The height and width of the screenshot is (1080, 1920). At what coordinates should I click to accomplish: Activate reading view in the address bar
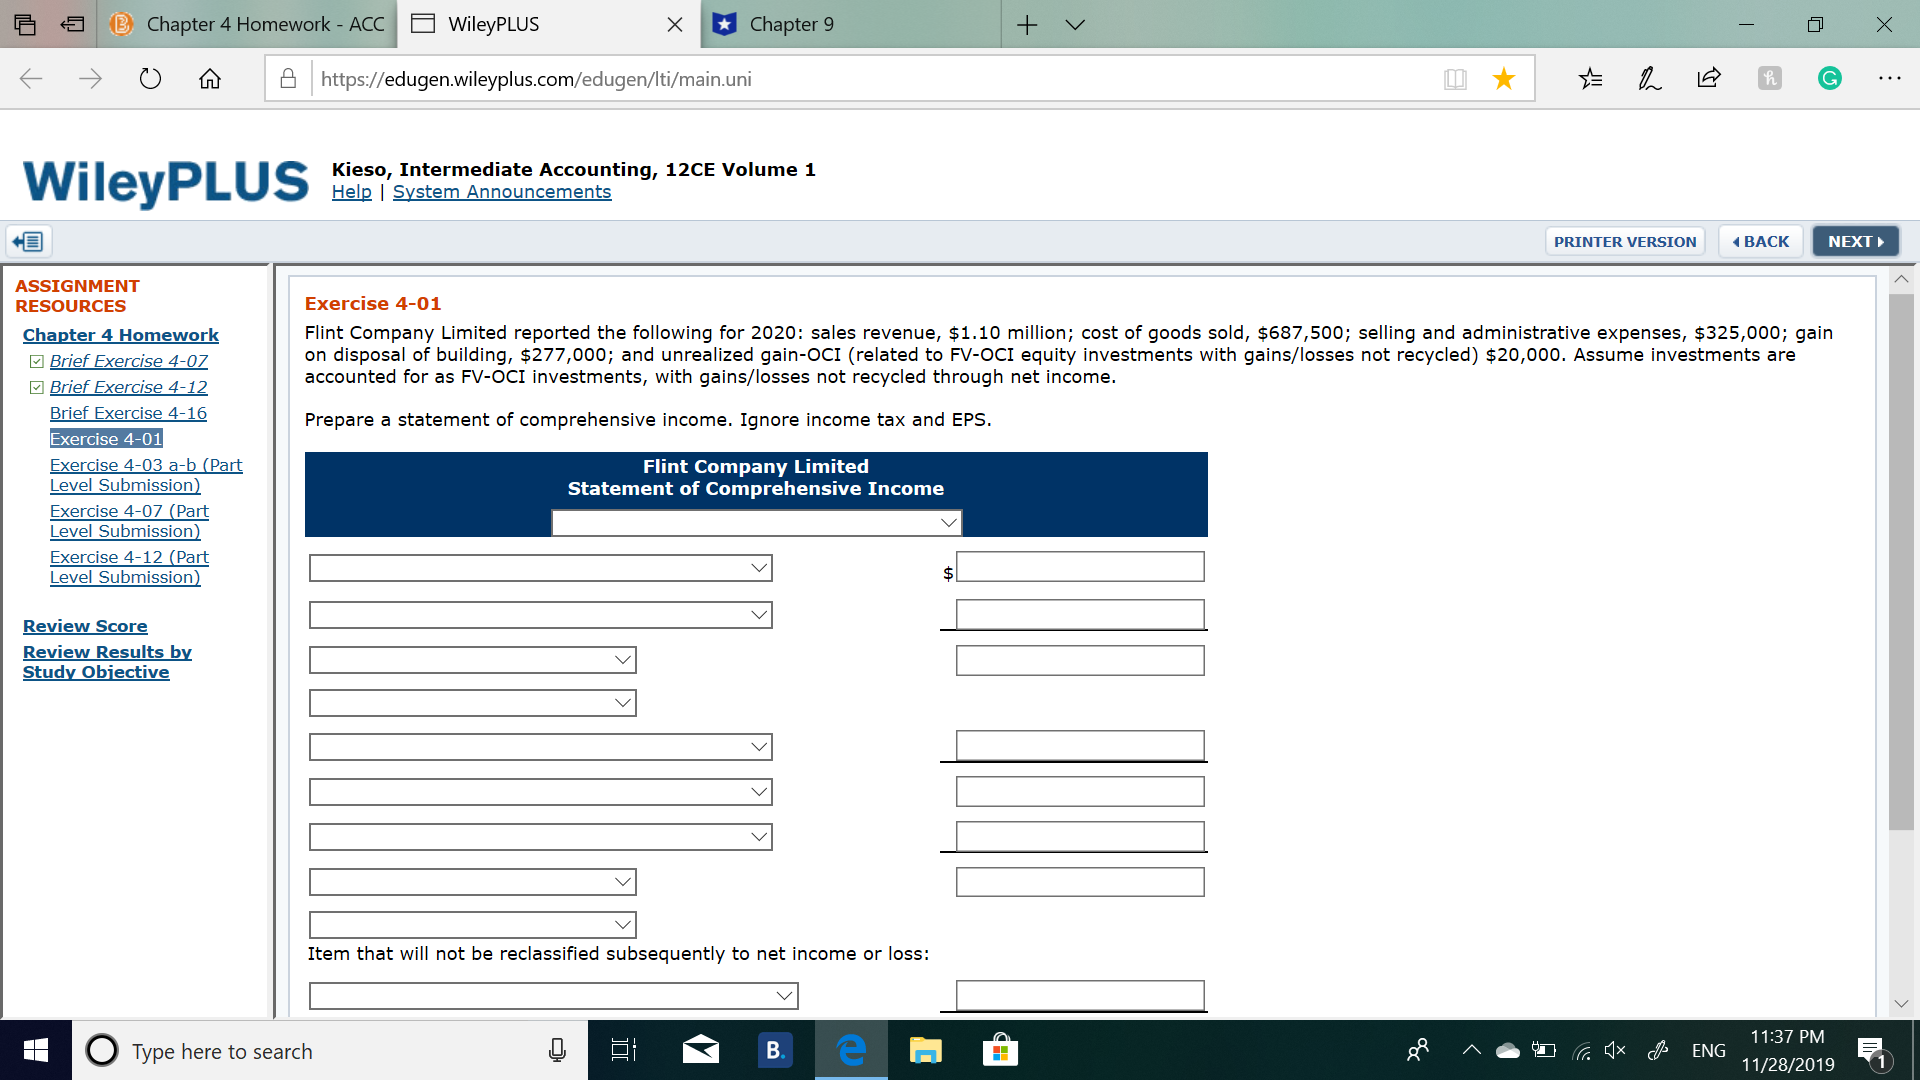pos(1457,78)
